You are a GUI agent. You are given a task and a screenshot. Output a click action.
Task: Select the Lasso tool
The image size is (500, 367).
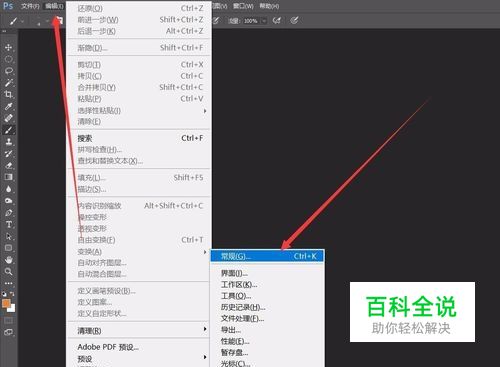(x=9, y=71)
